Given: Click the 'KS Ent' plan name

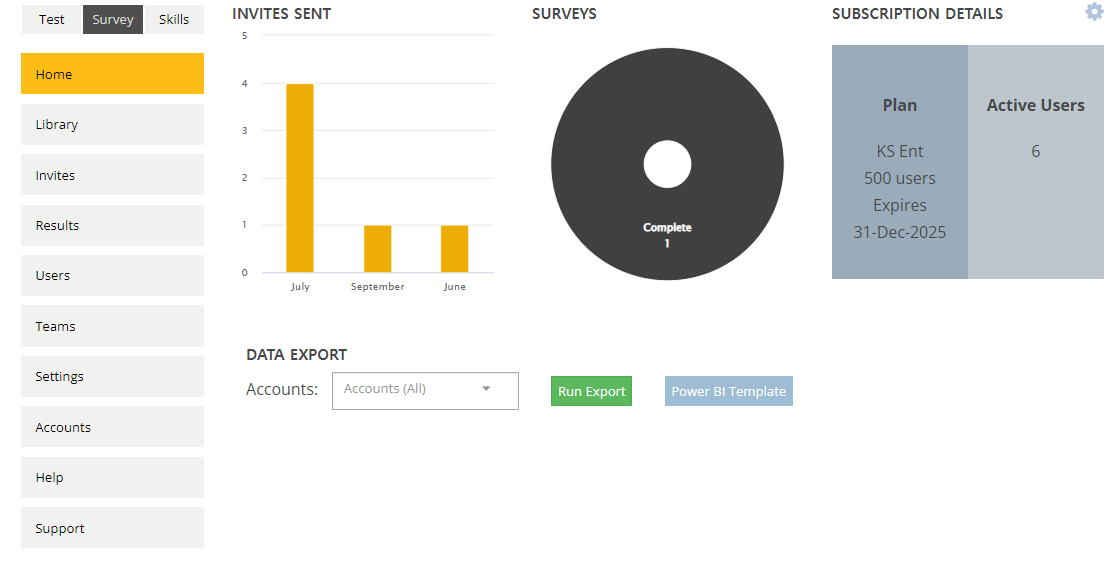Looking at the screenshot, I should [900, 151].
